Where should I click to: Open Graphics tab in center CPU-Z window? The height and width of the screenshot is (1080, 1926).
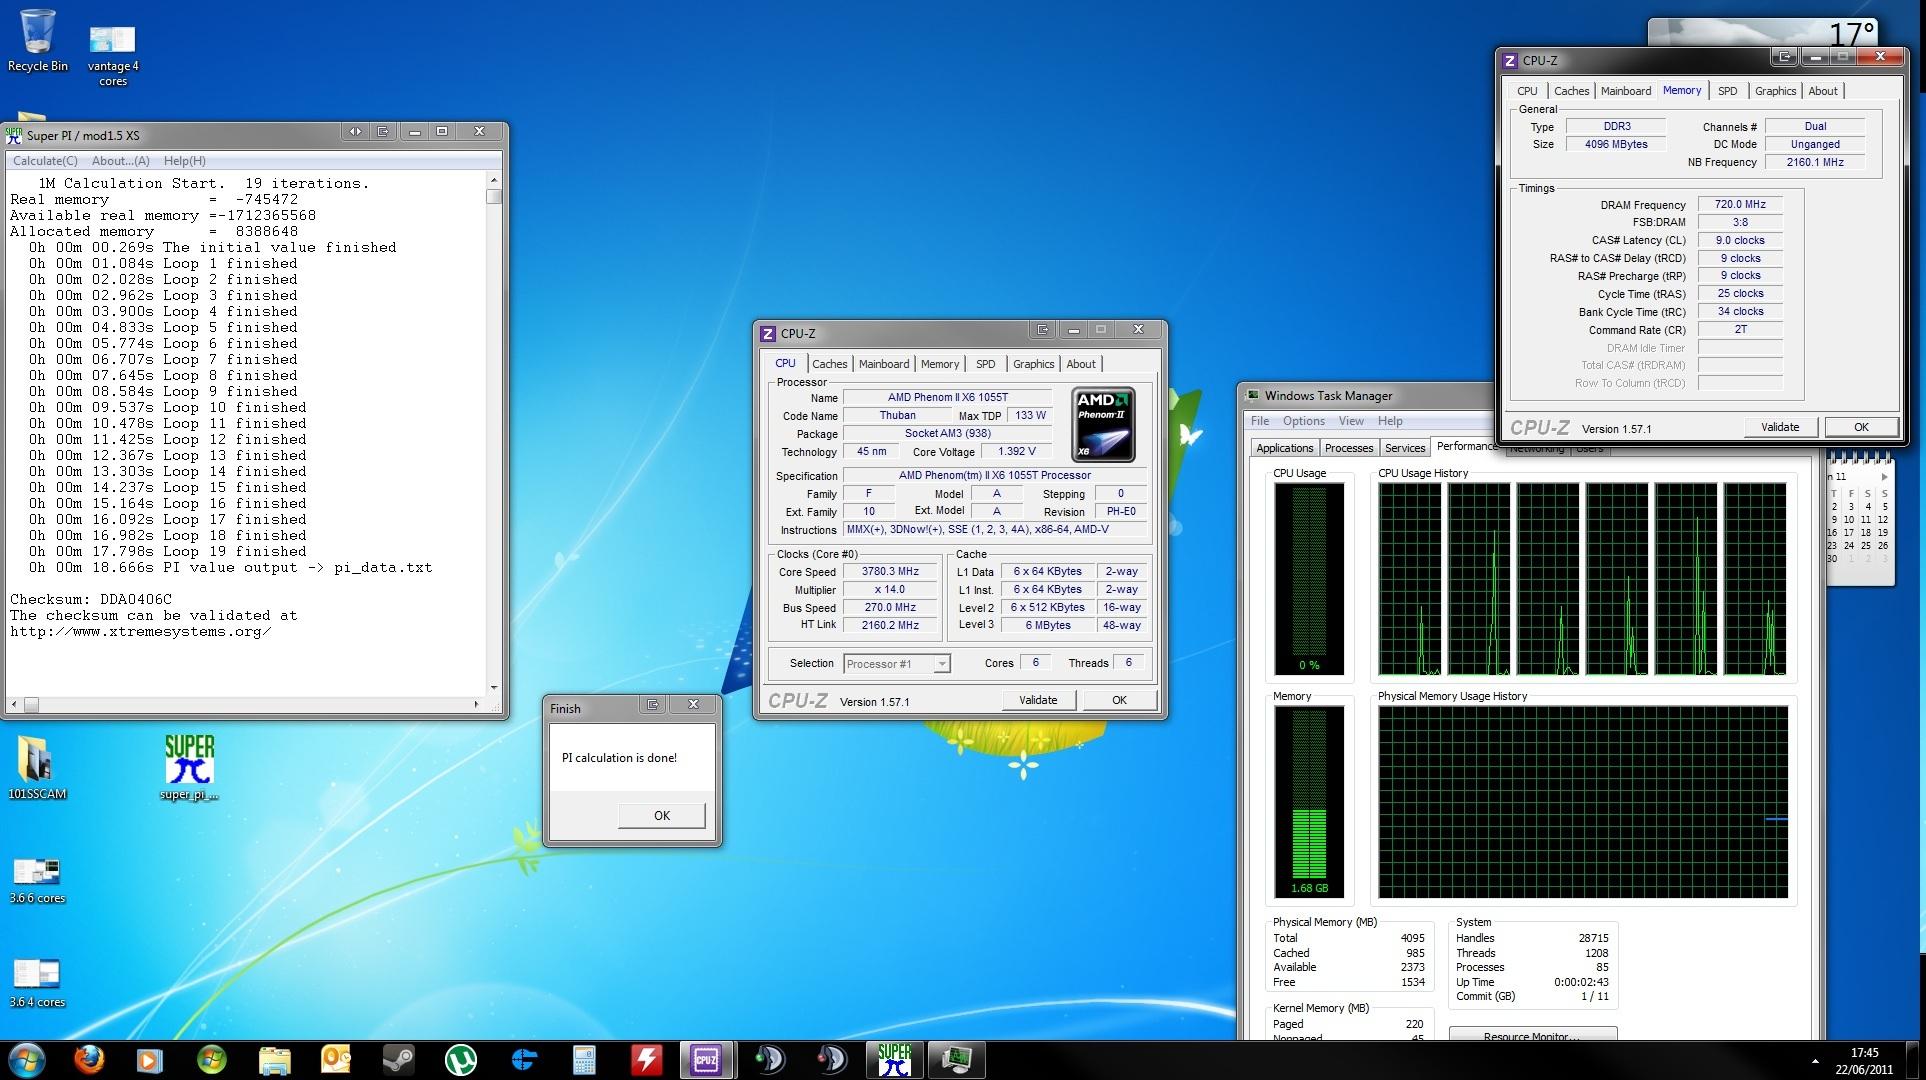tap(1033, 364)
